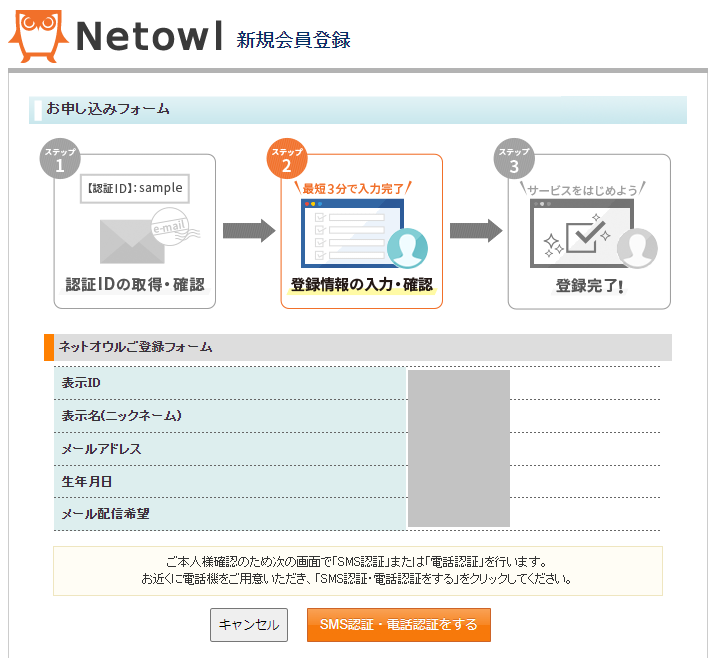Click the gray user avatar icon in step 3
The height and width of the screenshot is (658, 718).
point(637,248)
